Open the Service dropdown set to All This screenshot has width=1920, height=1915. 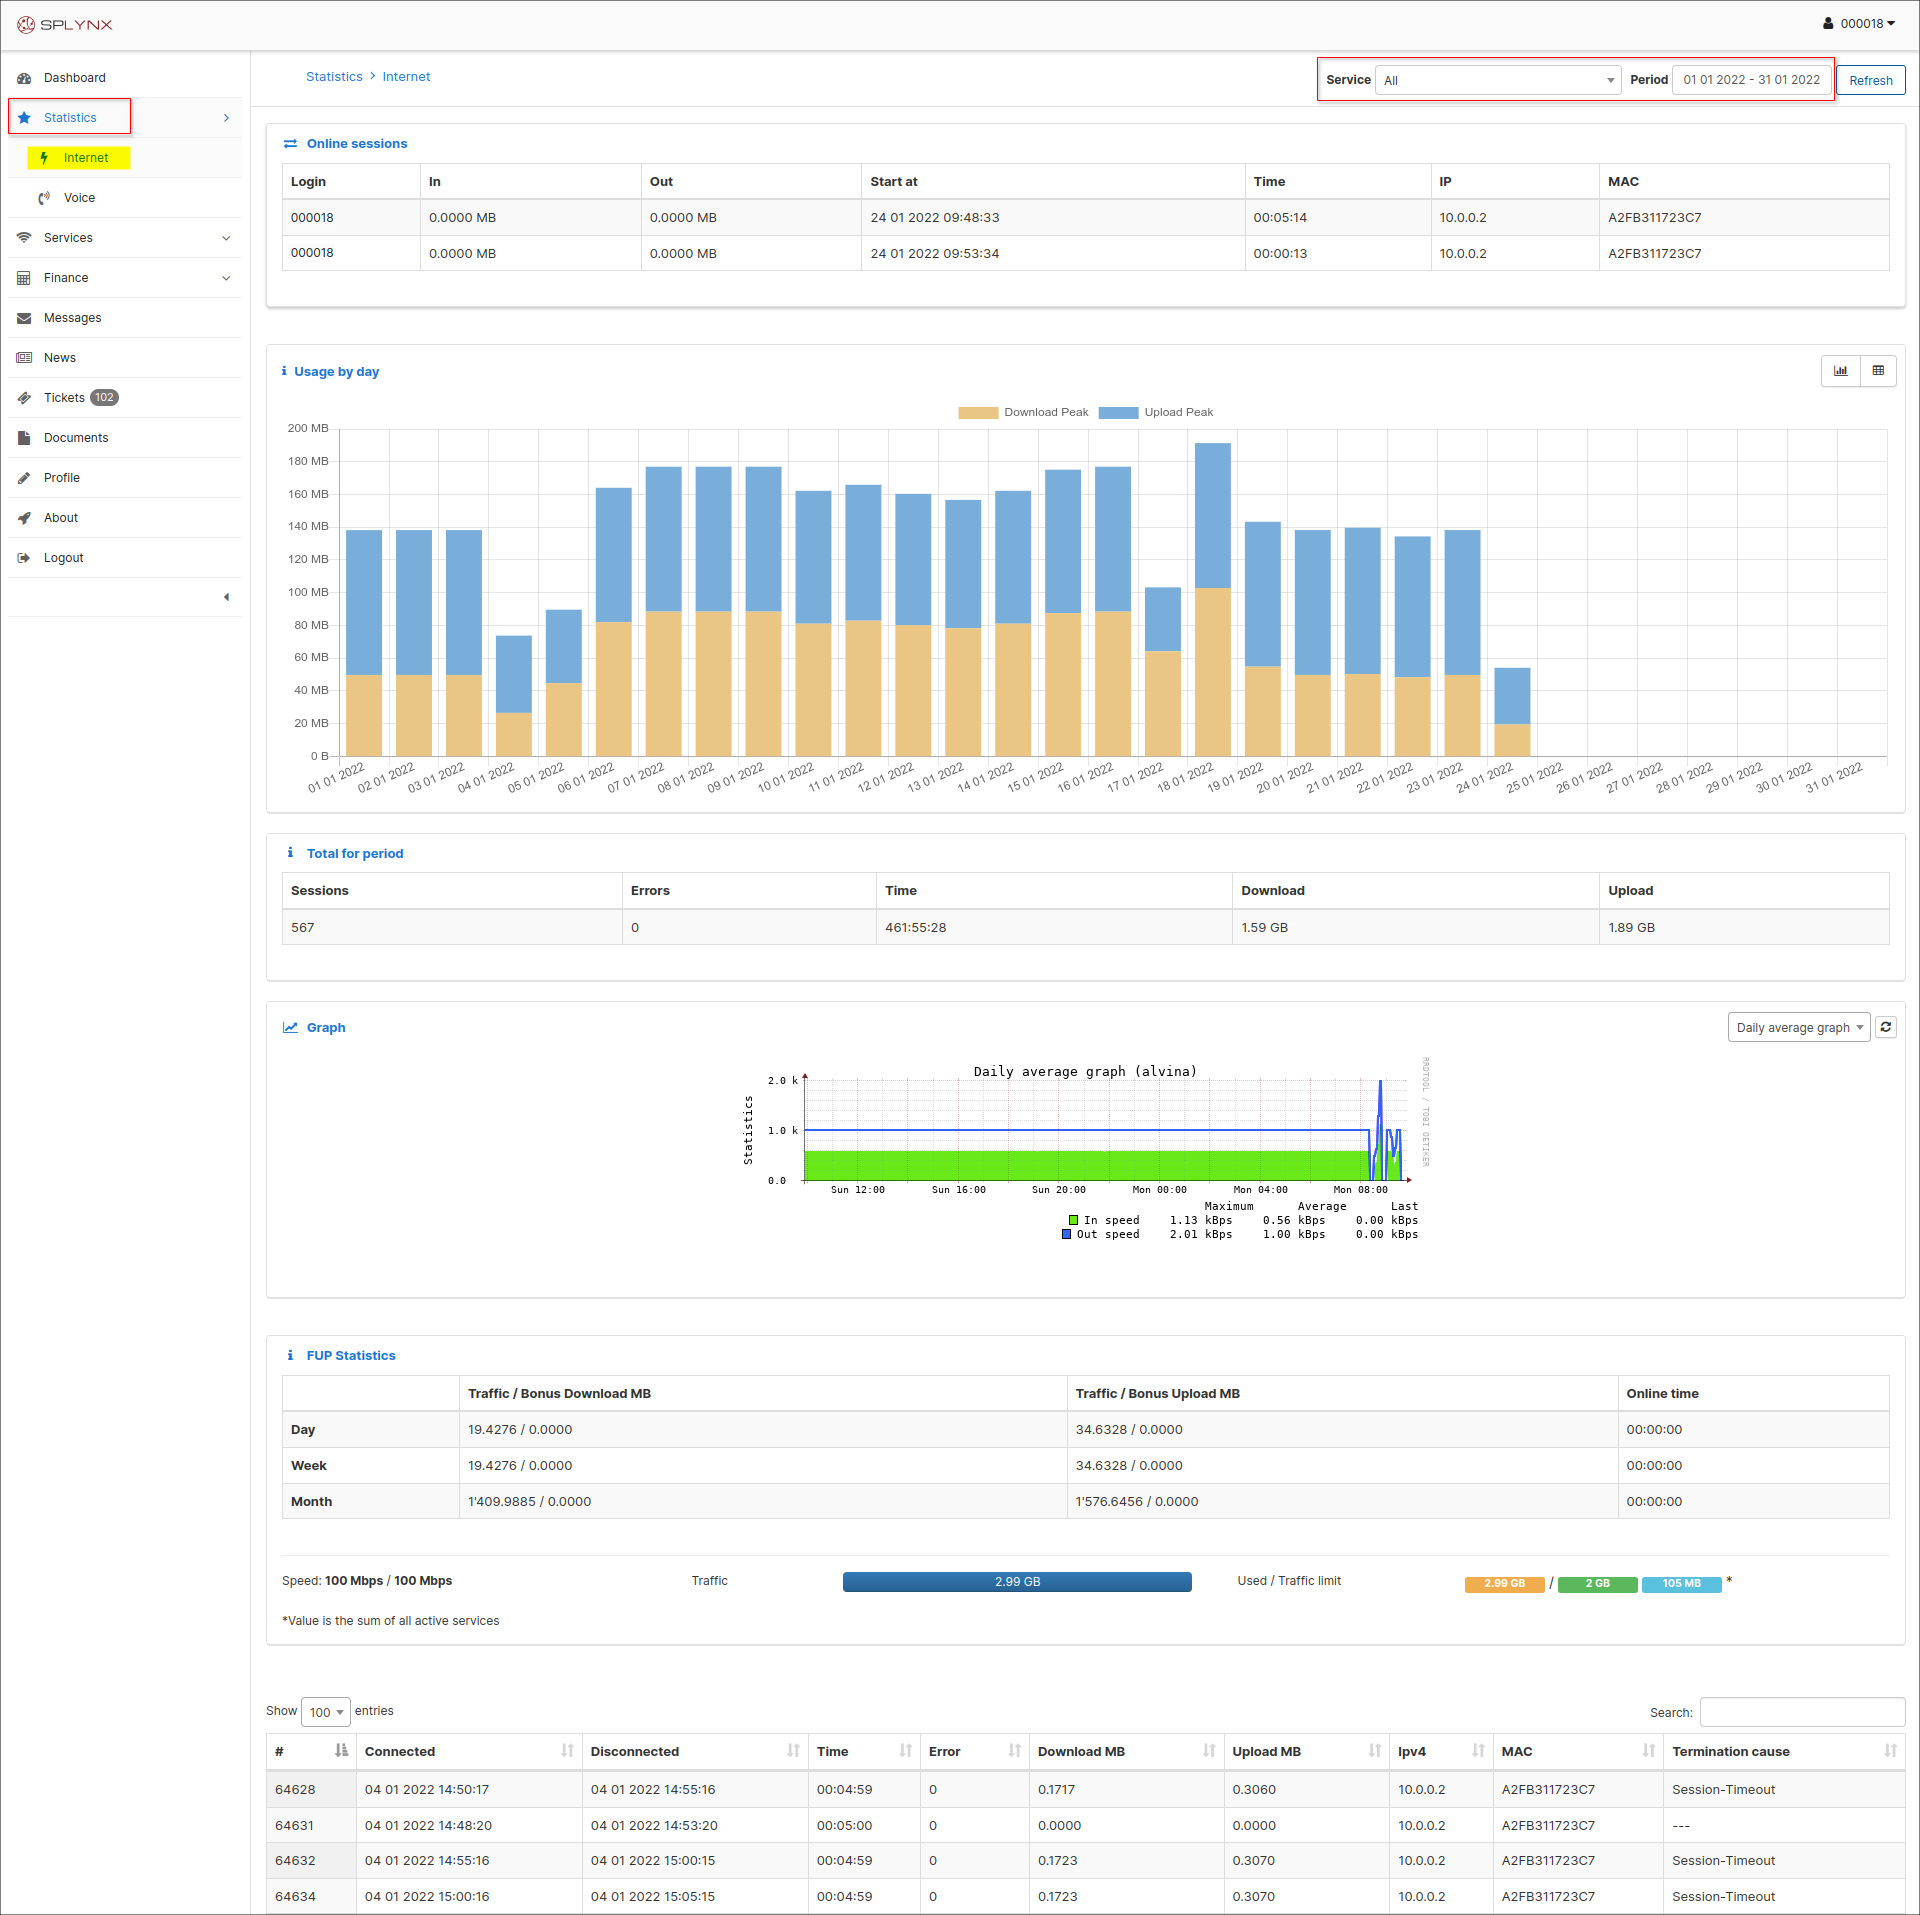(x=1497, y=80)
